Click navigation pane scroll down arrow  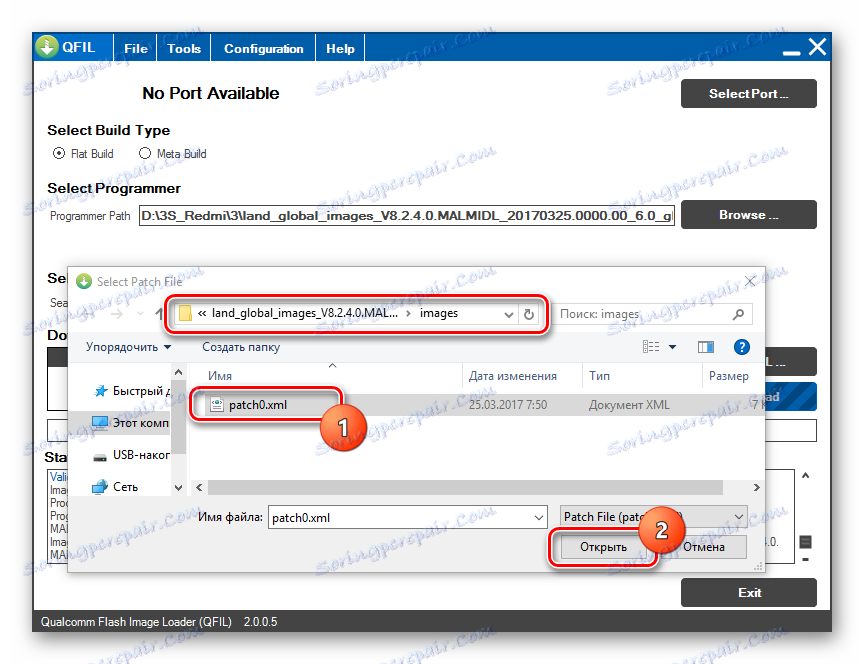click(179, 488)
